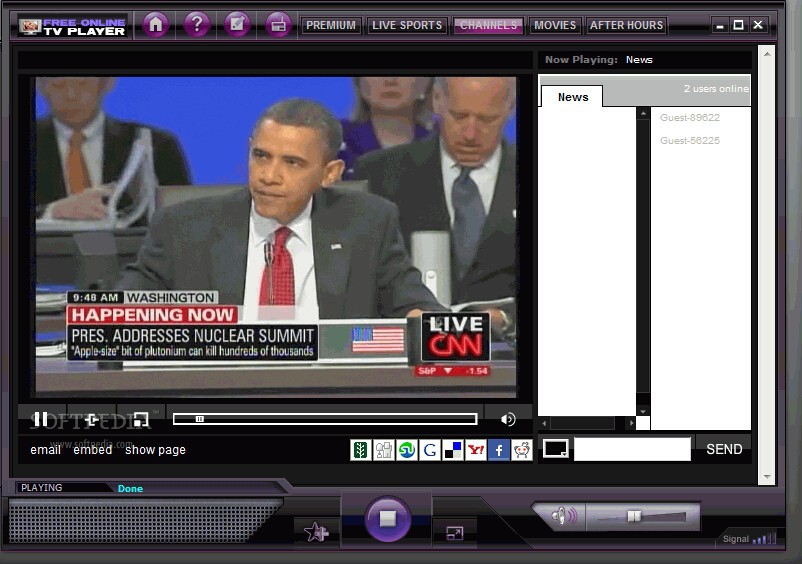
Task: Pause the video in the player
Action: pos(41,419)
